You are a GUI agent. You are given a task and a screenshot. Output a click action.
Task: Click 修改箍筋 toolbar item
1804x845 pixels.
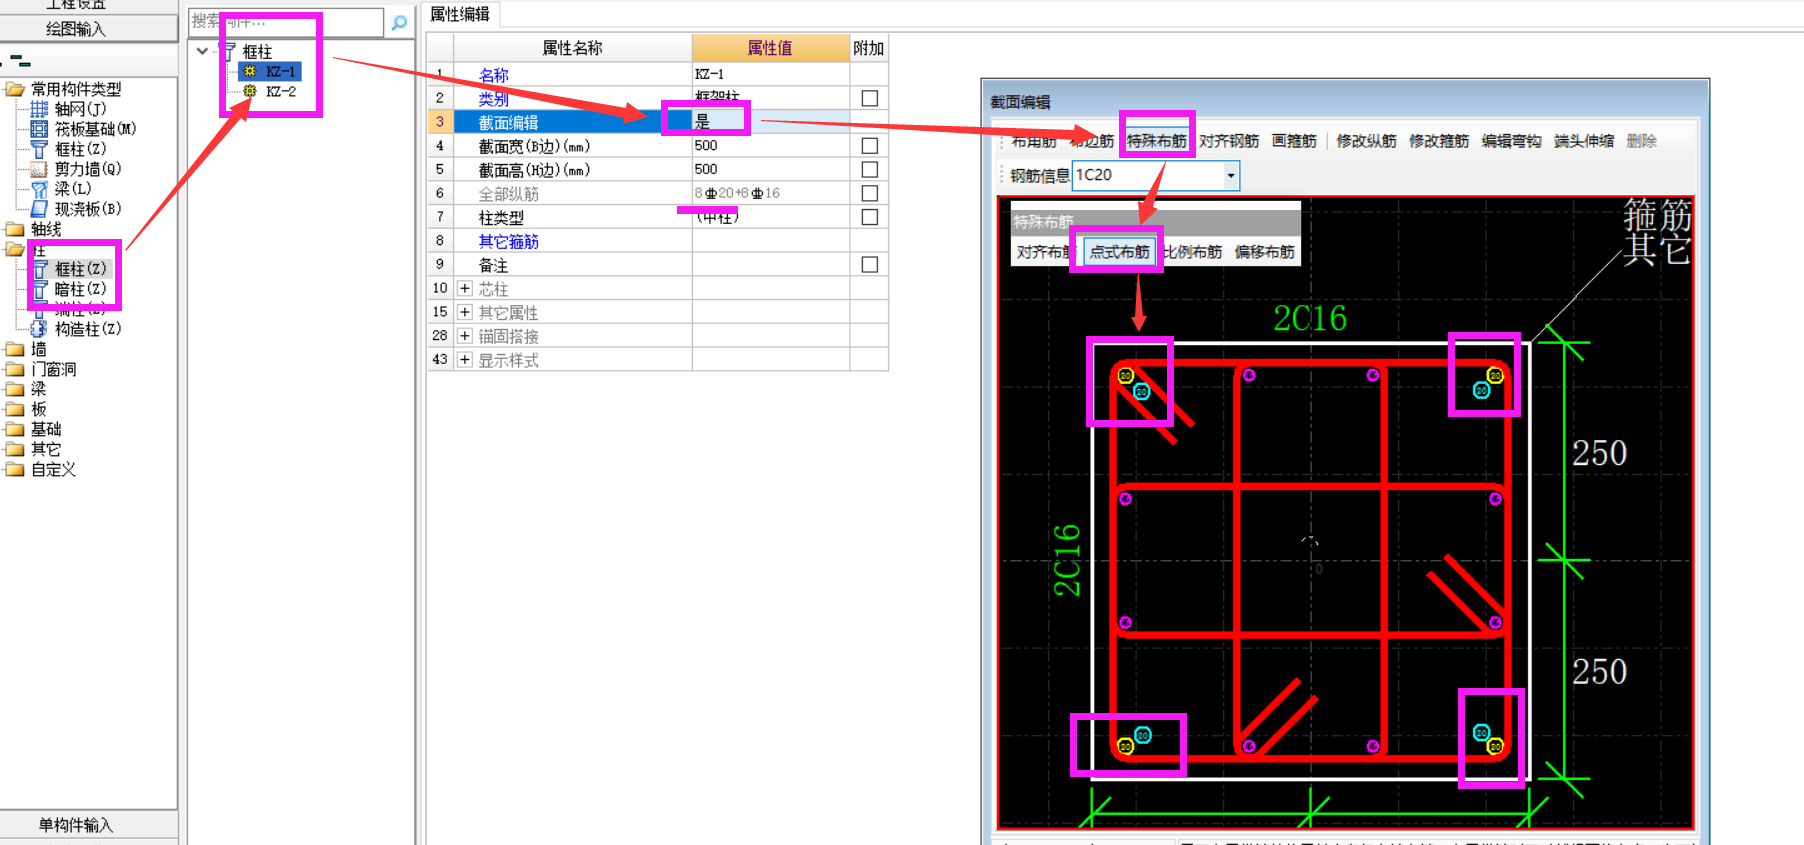(1439, 141)
